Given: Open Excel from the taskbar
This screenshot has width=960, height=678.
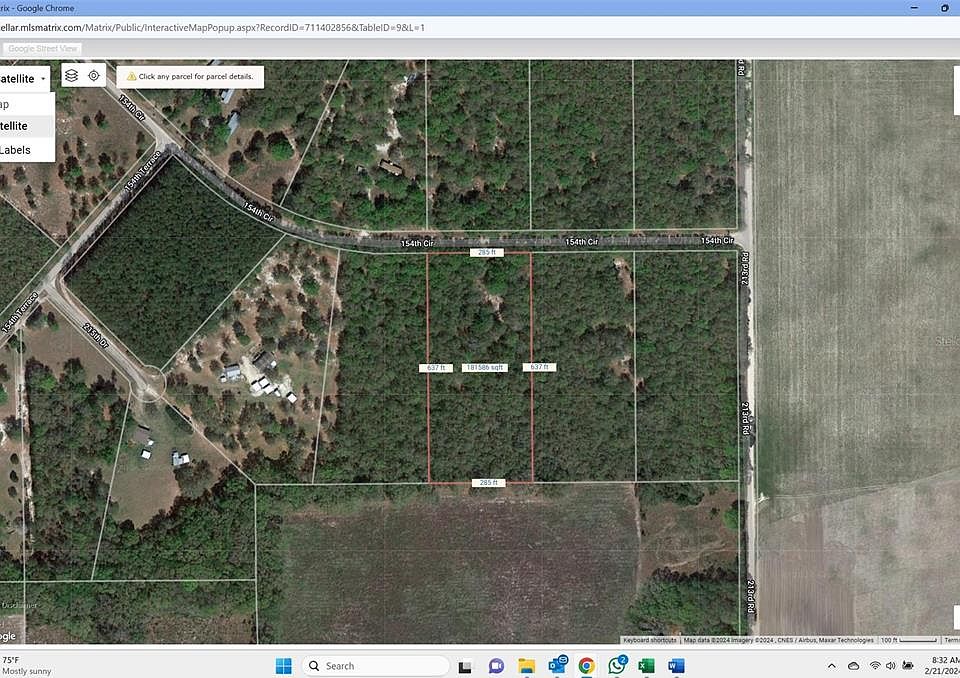Looking at the screenshot, I should click(647, 666).
